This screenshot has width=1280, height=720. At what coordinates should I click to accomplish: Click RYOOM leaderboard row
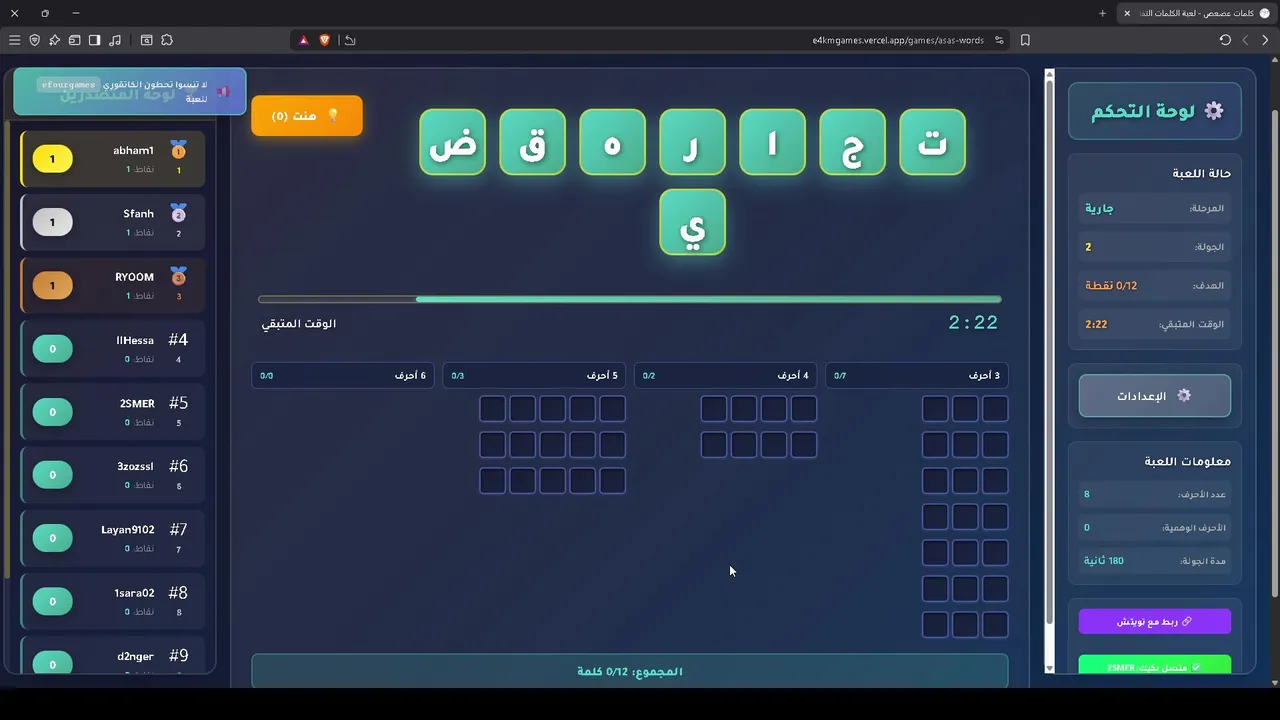pos(112,285)
